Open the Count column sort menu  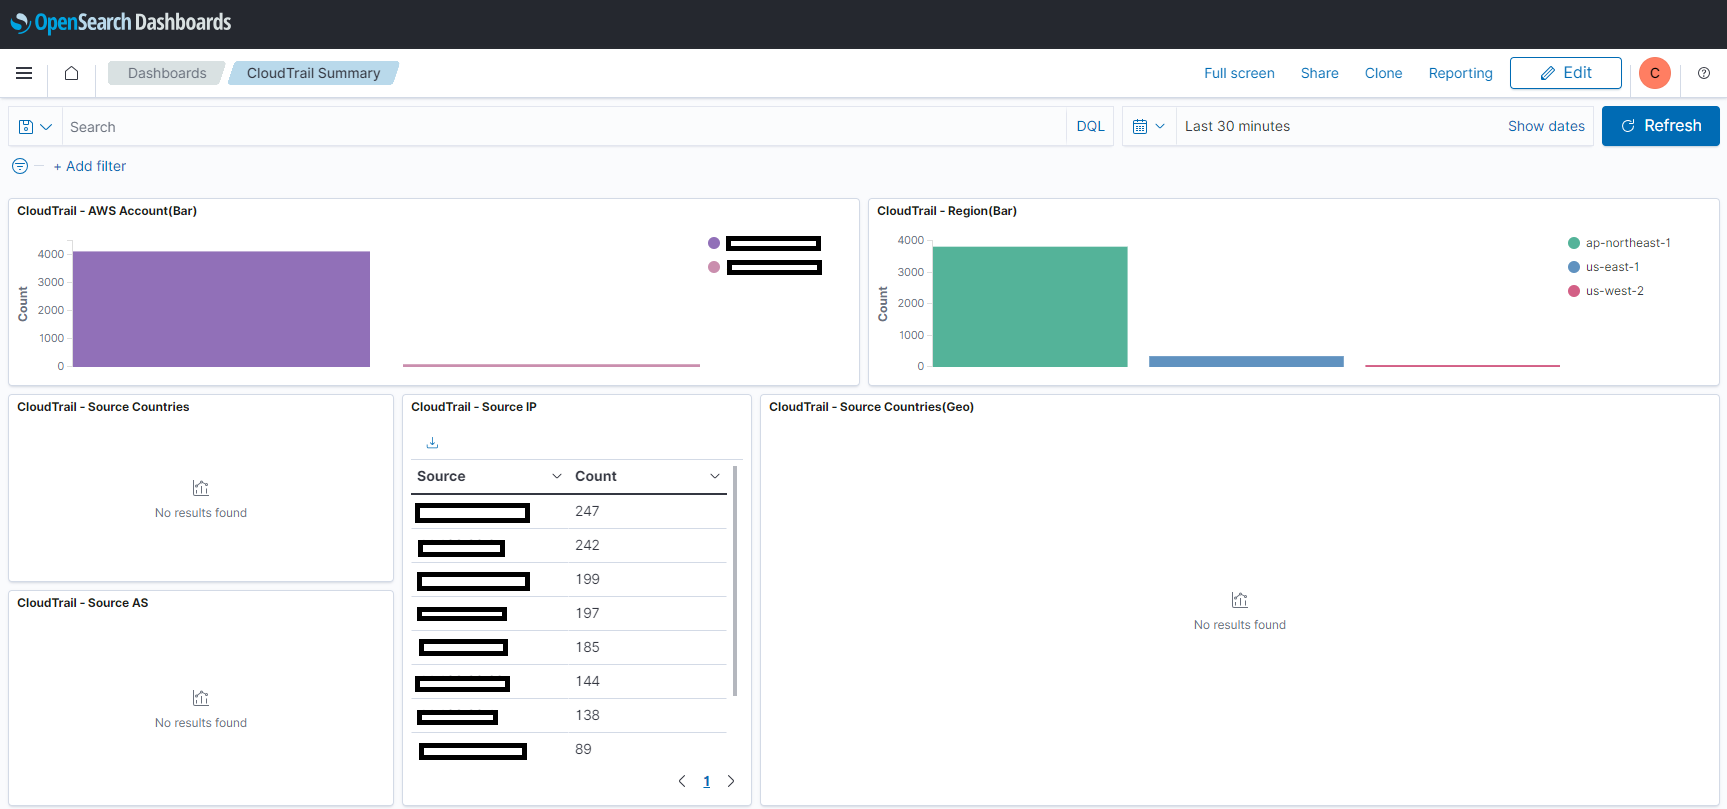[715, 476]
